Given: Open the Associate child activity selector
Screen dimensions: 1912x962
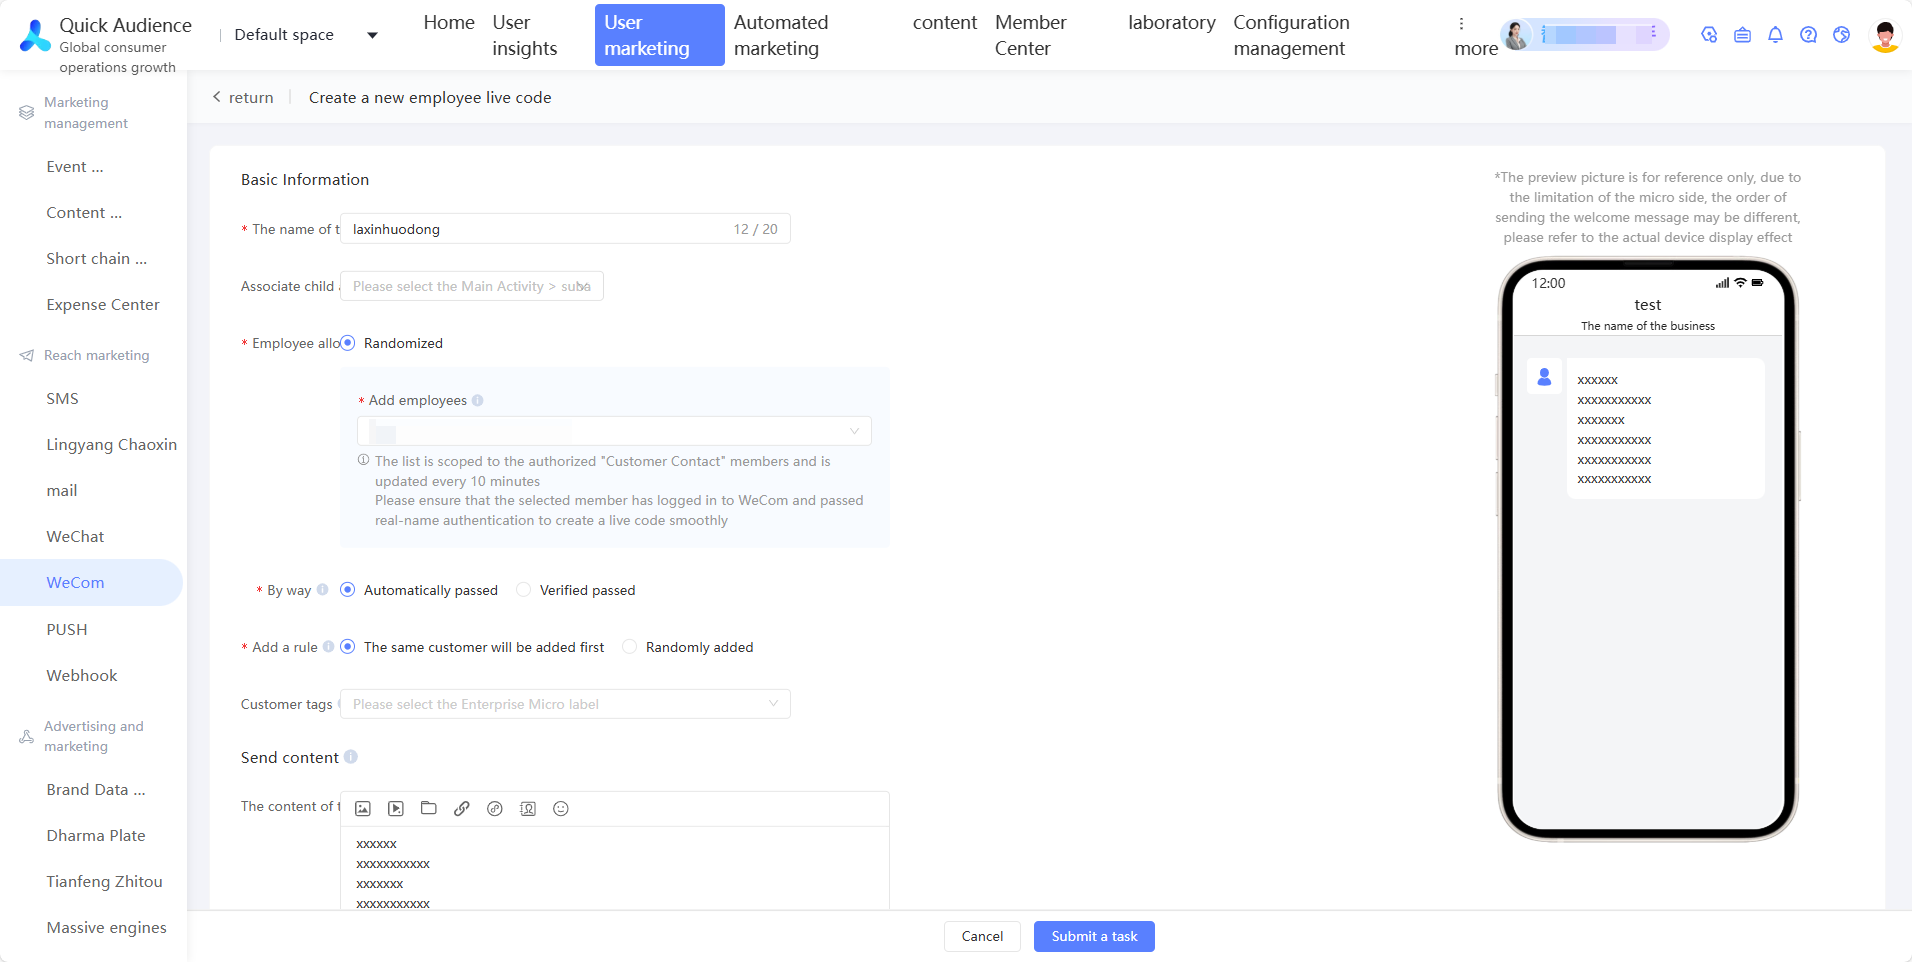Looking at the screenshot, I should [x=472, y=286].
